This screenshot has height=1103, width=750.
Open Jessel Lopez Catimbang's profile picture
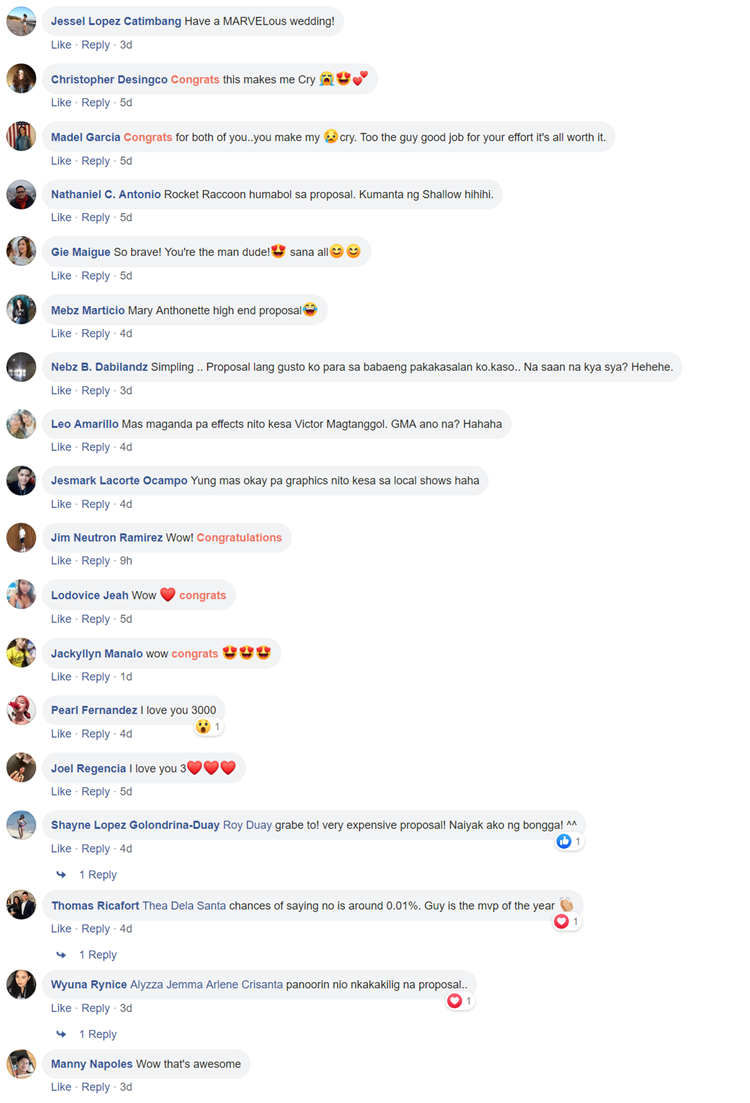tap(21, 22)
